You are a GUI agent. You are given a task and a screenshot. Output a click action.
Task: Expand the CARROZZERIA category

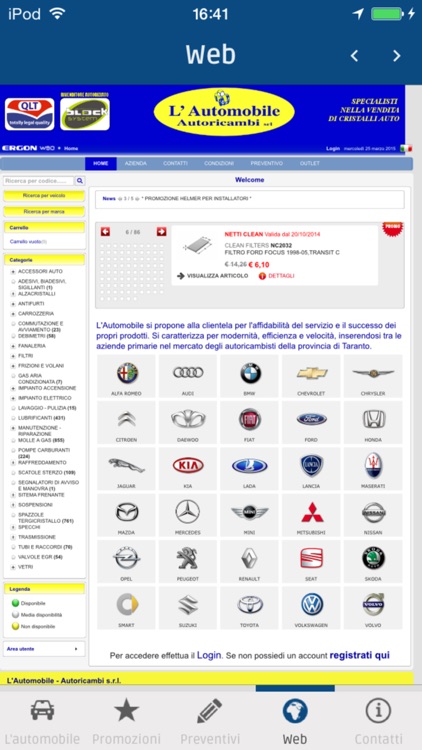pos(13,314)
